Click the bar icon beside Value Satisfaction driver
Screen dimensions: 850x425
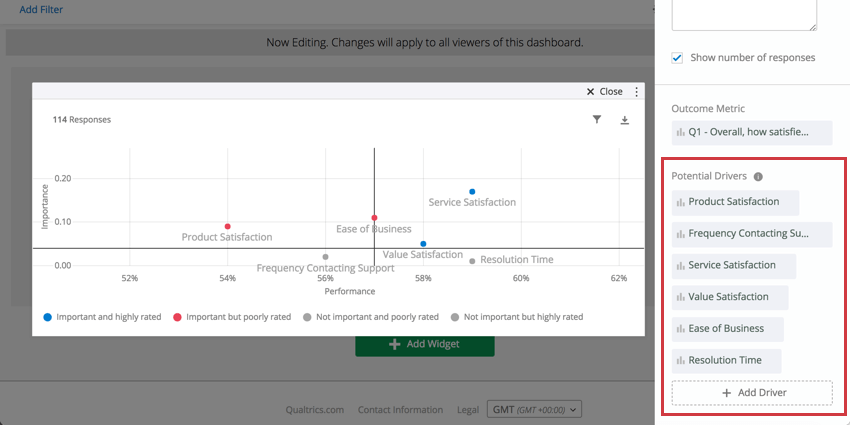(x=680, y=297)
